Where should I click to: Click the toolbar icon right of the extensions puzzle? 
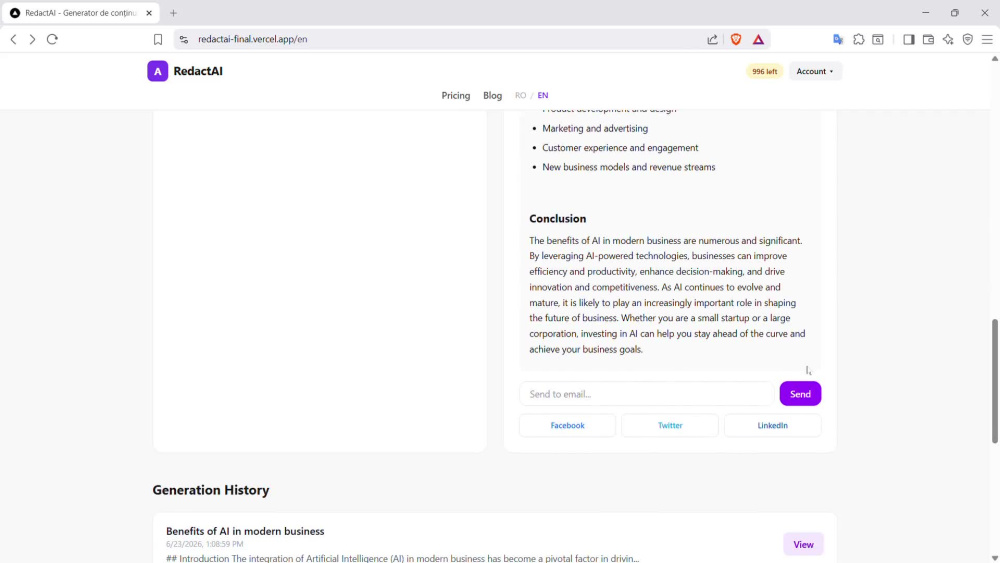tap(878, 39)
